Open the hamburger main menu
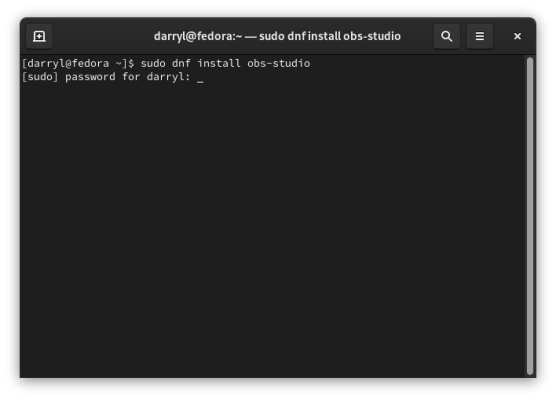 (x=479, y=36)
